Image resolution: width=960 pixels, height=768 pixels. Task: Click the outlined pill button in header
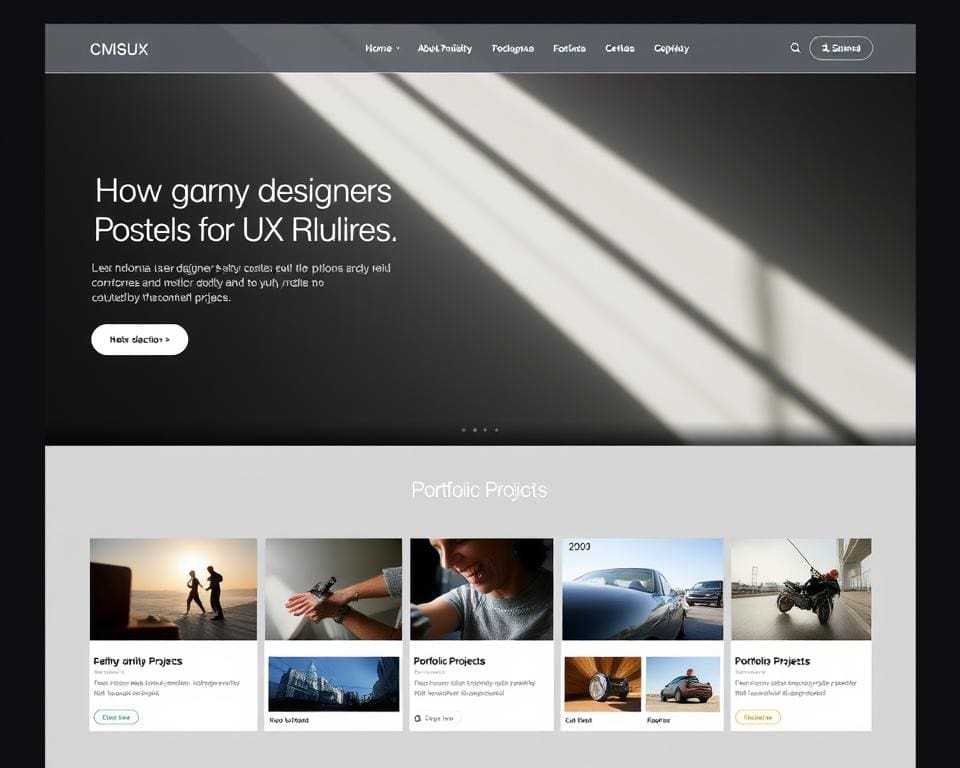tap(840, 48)
